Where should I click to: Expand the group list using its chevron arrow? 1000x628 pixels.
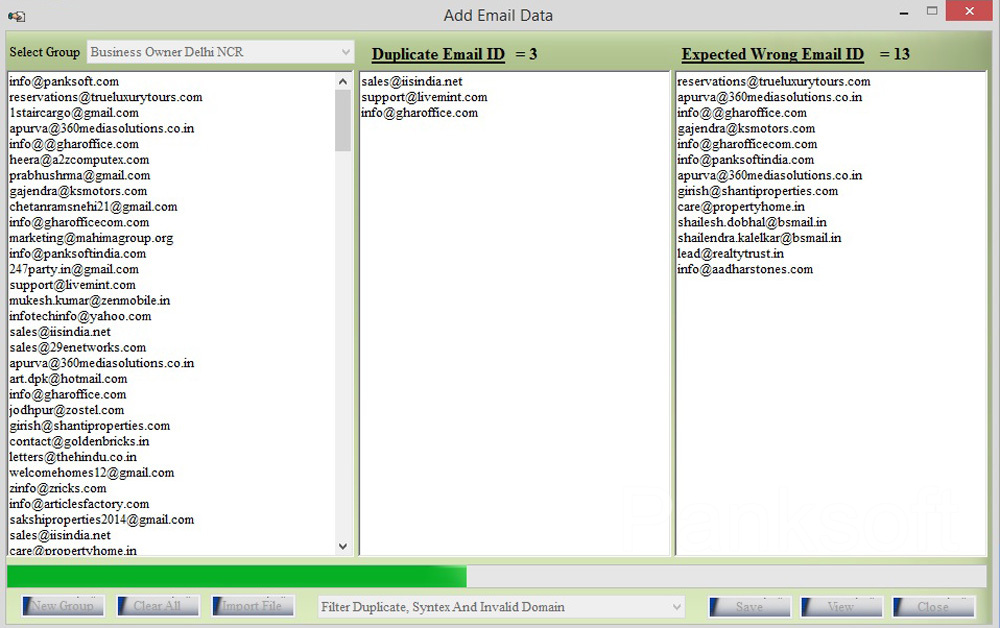tap(347, 52)
